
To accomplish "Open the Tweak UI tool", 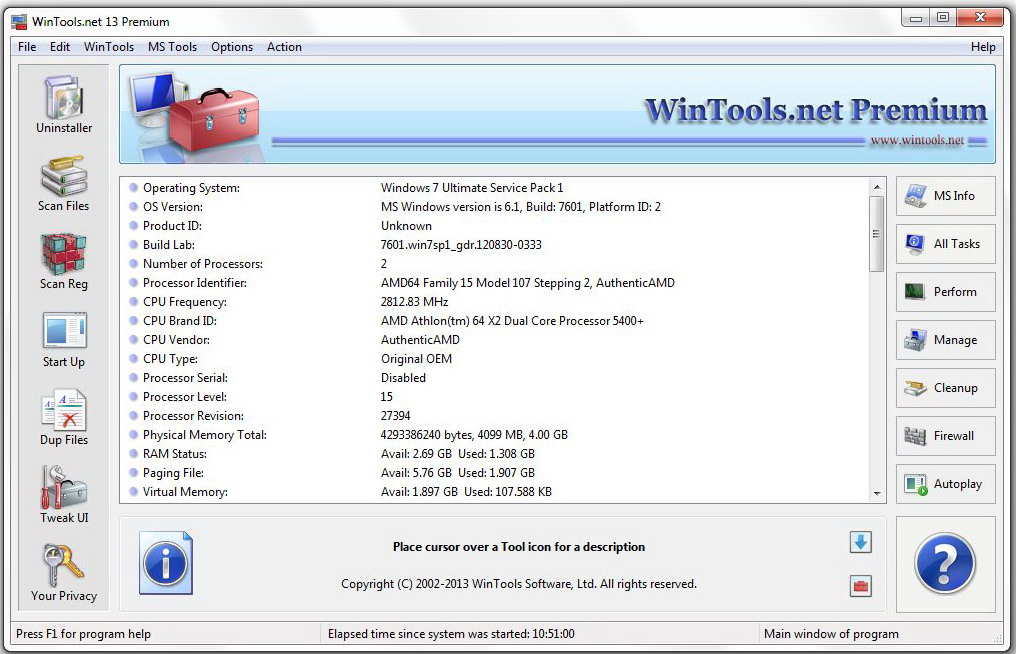I will pyautogui.click(x=64, y=495).
